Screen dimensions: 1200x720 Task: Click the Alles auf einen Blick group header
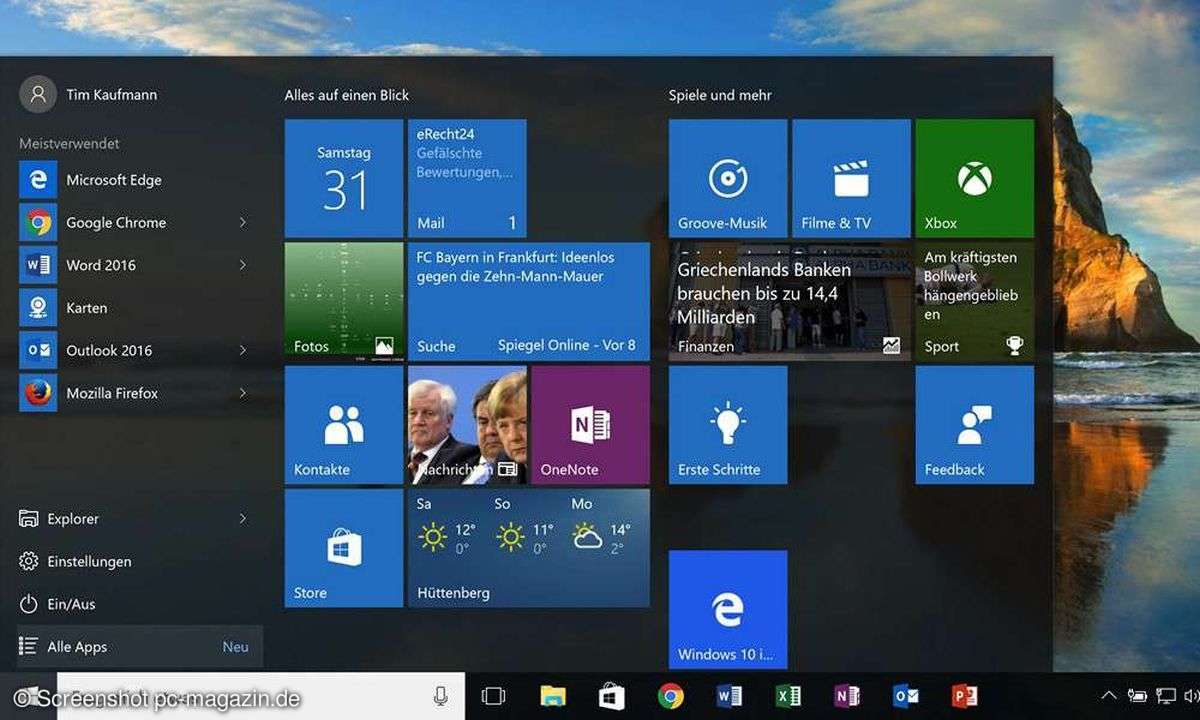click(347, 95)
